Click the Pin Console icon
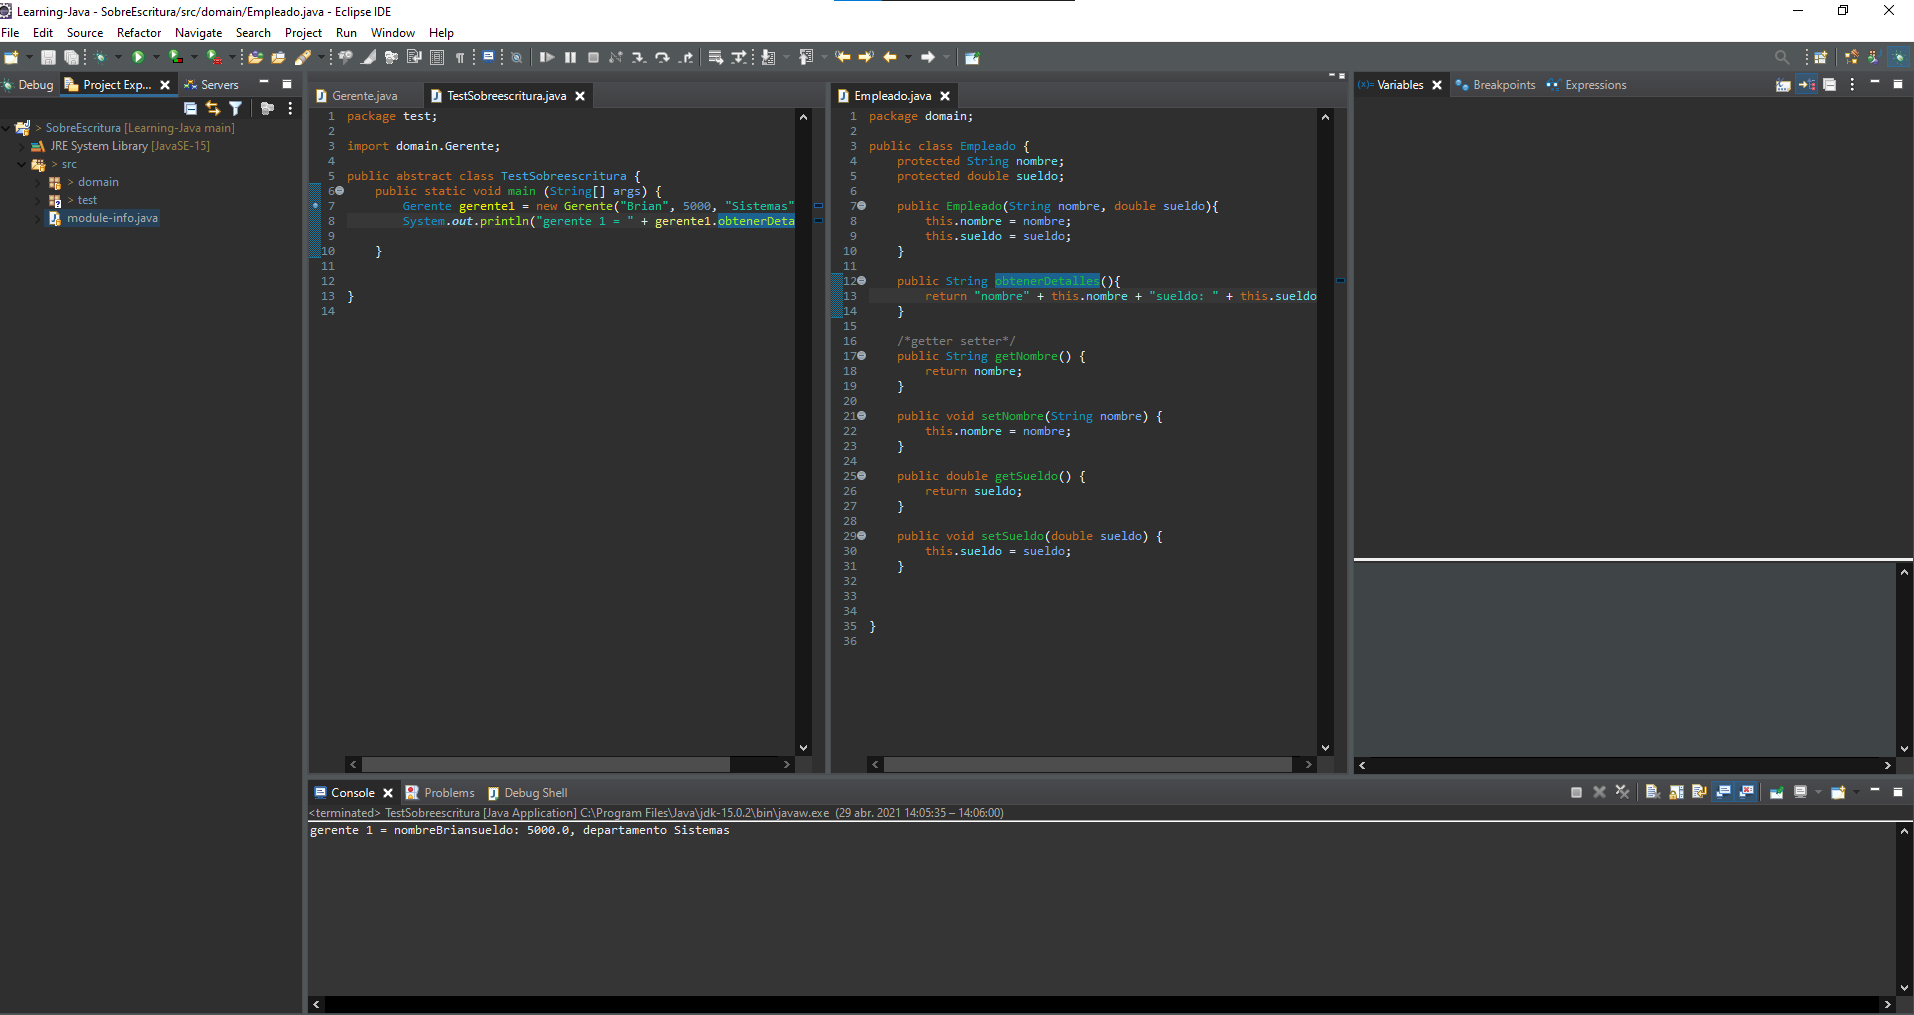Viewport: 1914px width, 1015px height. pos(1777,792)
